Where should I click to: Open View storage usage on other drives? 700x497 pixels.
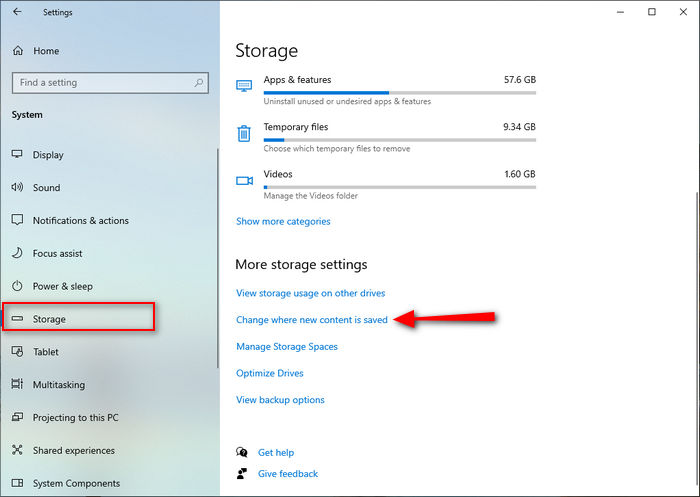point(310,293)
